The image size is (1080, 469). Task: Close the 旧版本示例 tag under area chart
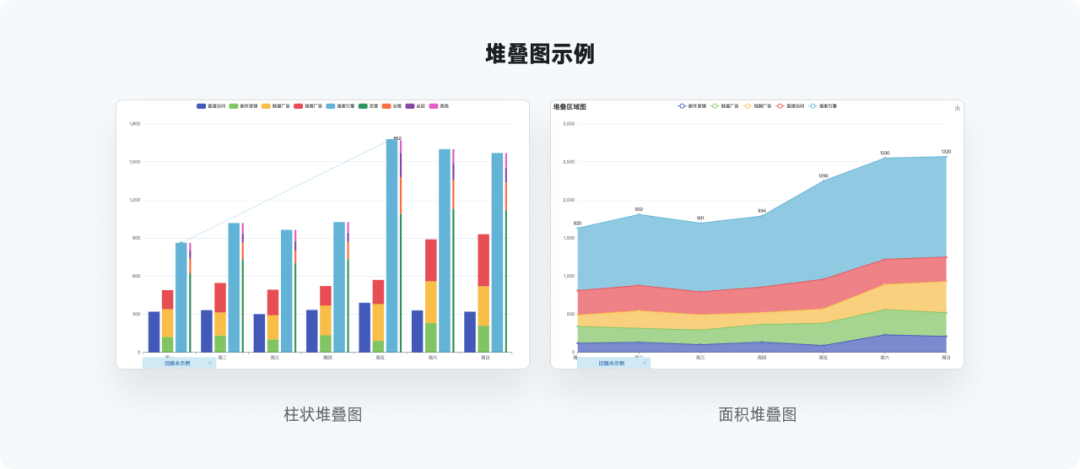644,363
